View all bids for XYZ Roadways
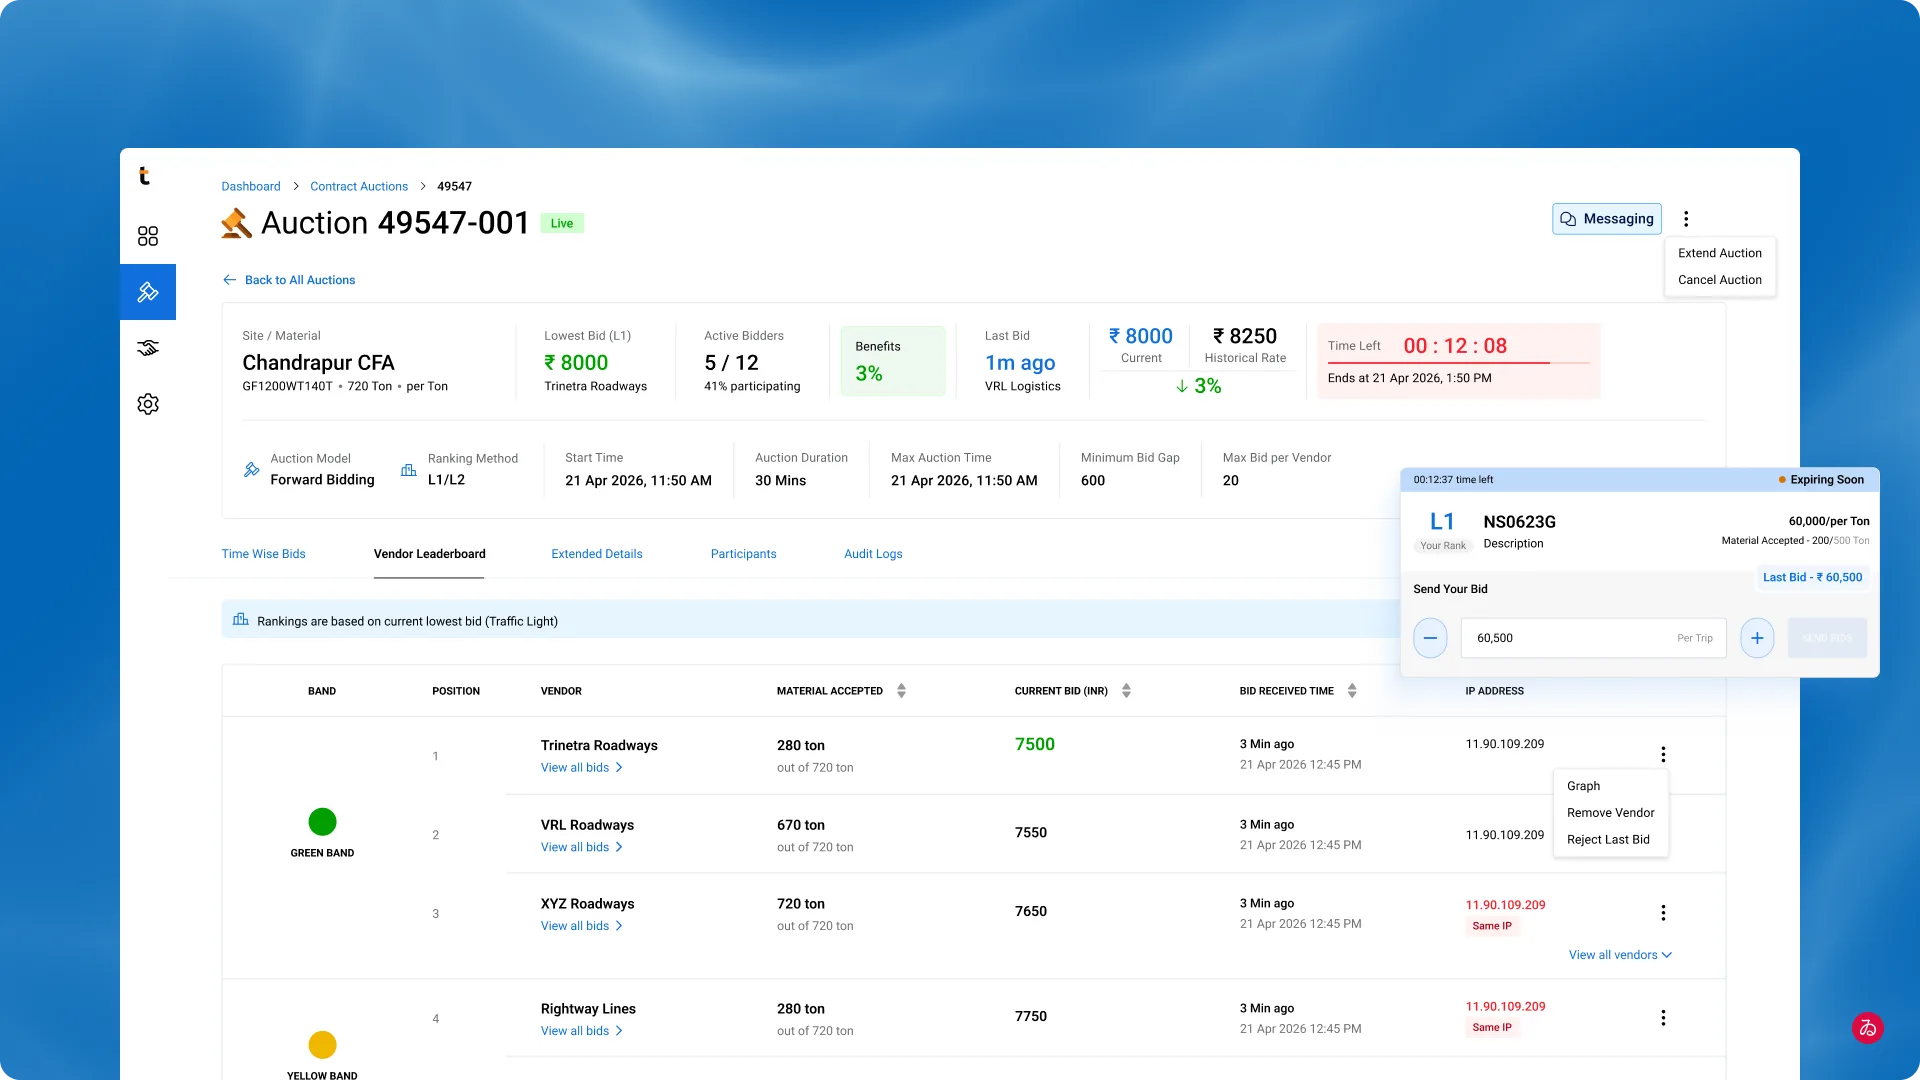This screenshot has width=1920, height=1080. coord(582,926)
